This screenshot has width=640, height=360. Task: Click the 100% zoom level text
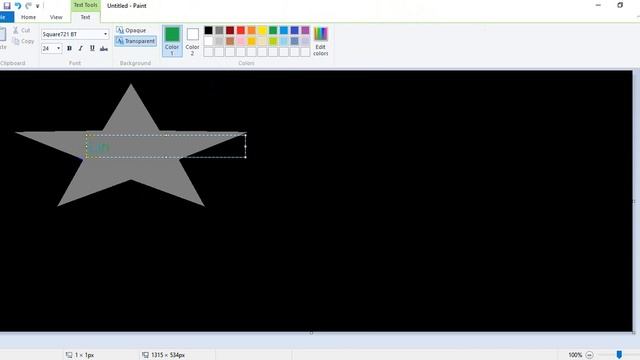tap(575, 355)
